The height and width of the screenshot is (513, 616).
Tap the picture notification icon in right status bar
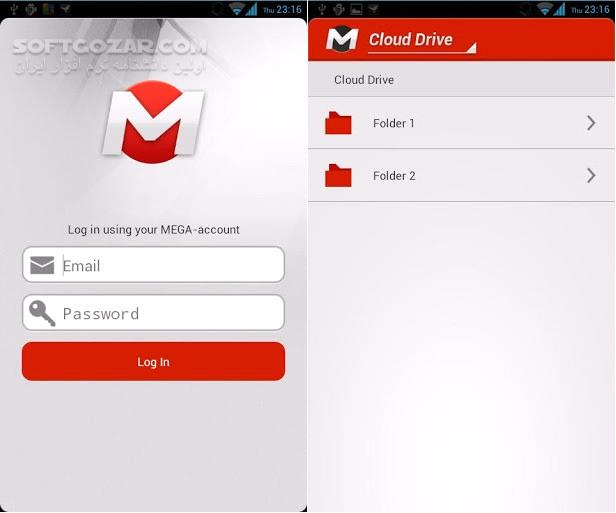(356, 9)
